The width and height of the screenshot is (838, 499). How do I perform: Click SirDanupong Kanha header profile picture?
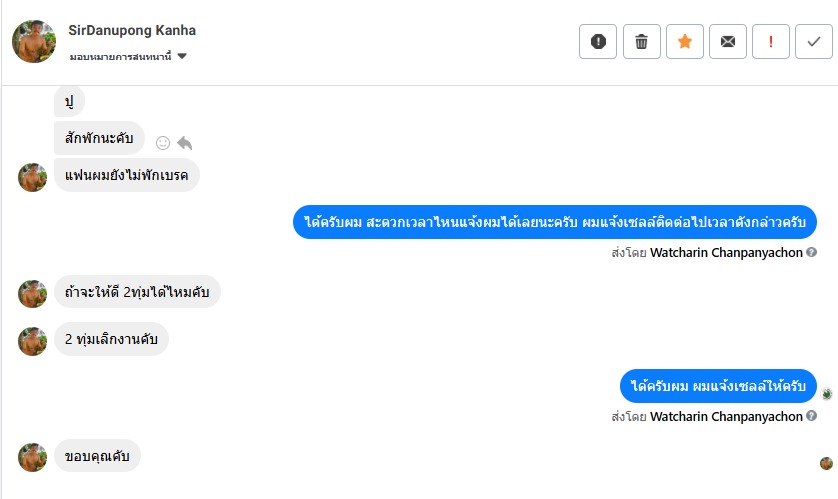coord(34,42)
